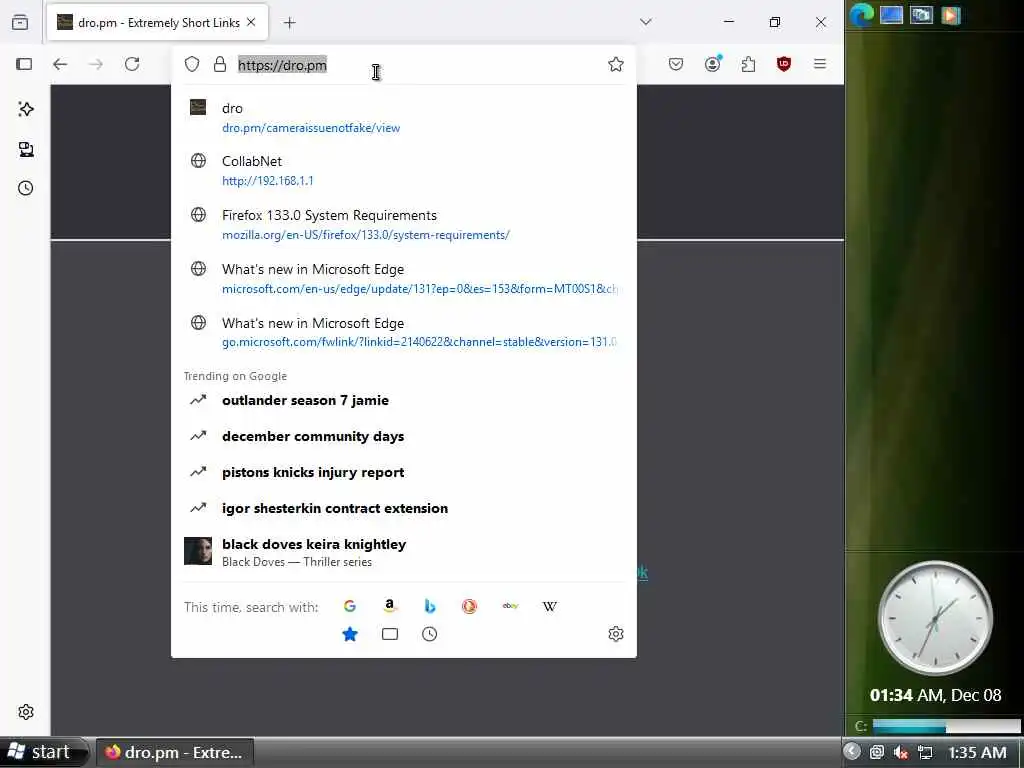Open microsoft.com edge update suggestion

coord(403,278)
